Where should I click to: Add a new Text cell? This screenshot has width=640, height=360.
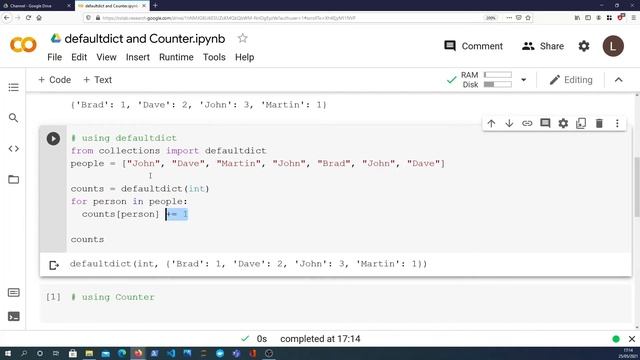(97, 80)
